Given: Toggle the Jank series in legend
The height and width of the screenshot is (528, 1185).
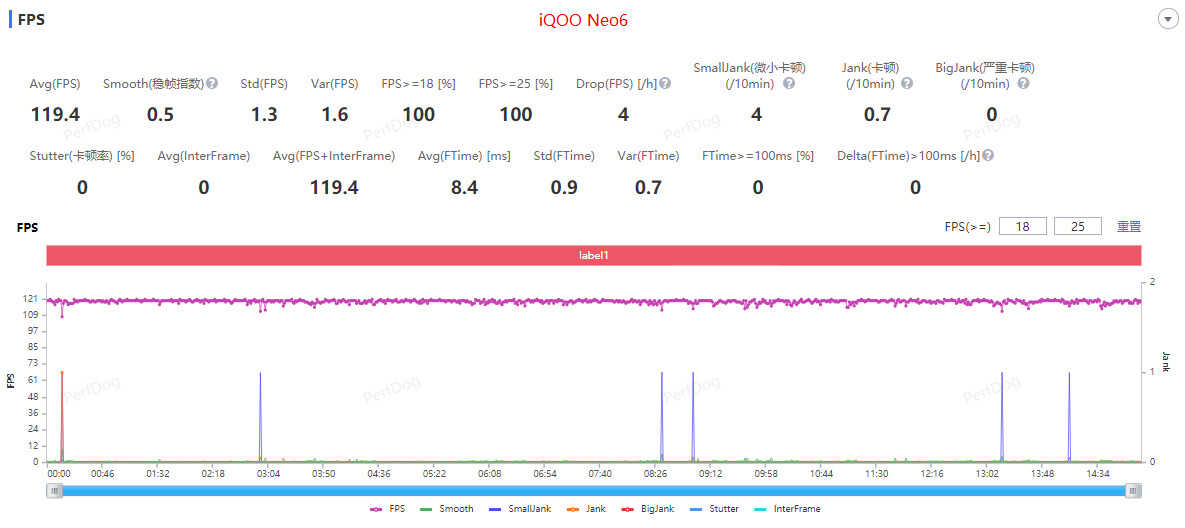Looking at the screenshot, I should [x=585, y=509].
